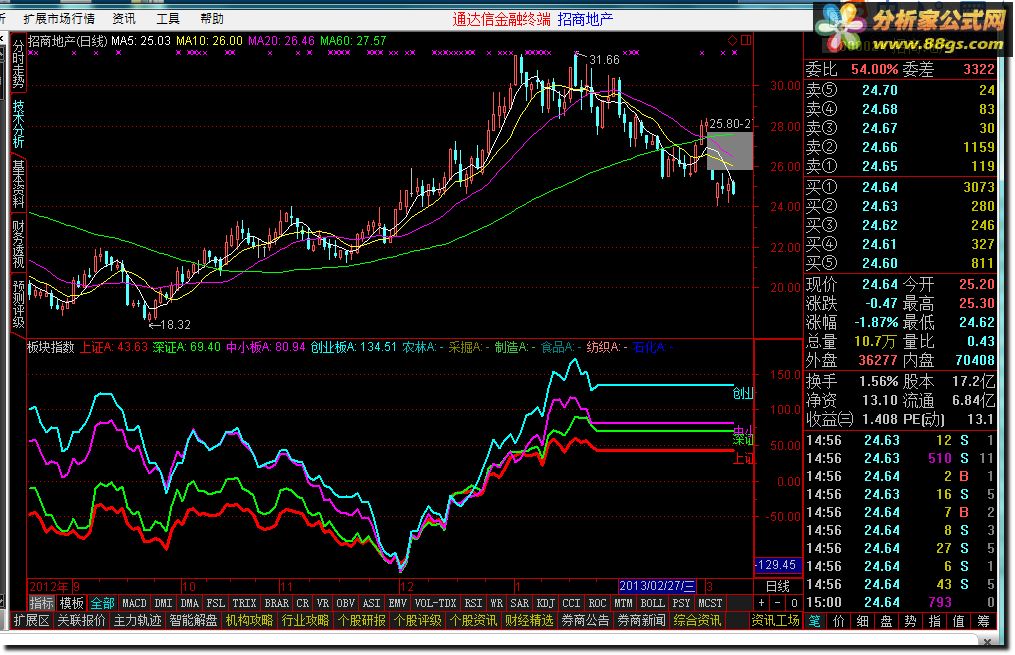Select the 指 tab in right panel
Image resolution: width=1015 pixels, height=655 pixels.
934,621
